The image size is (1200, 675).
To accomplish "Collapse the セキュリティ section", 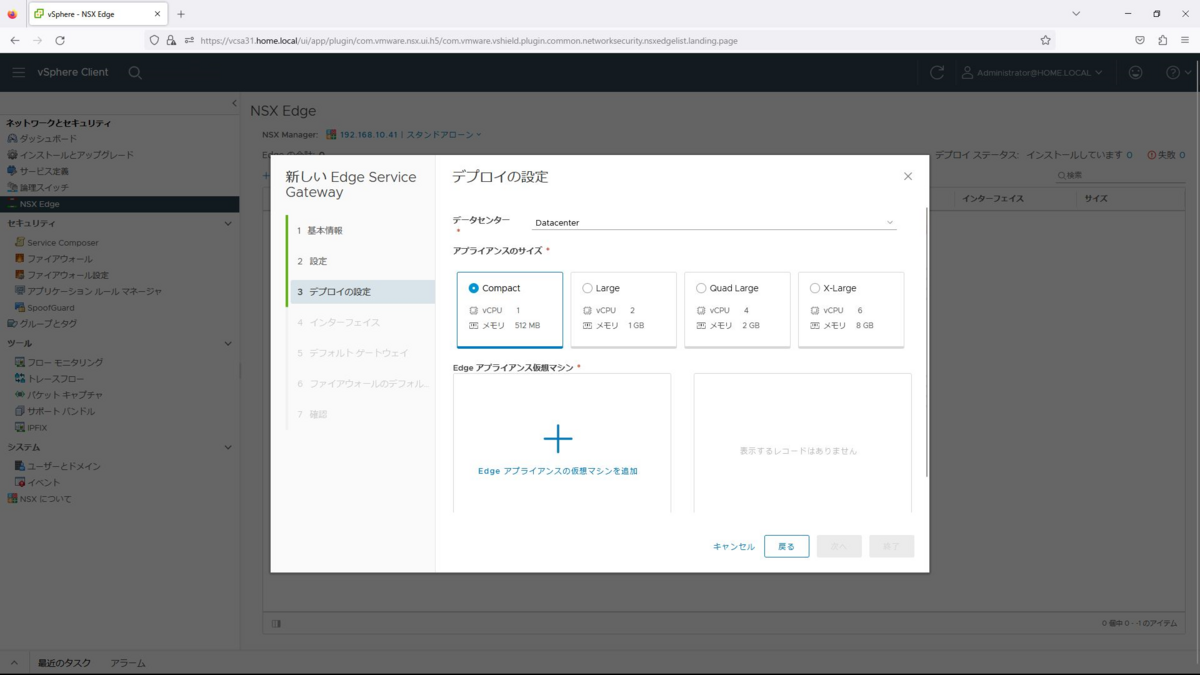I will [x=228, y=224].
